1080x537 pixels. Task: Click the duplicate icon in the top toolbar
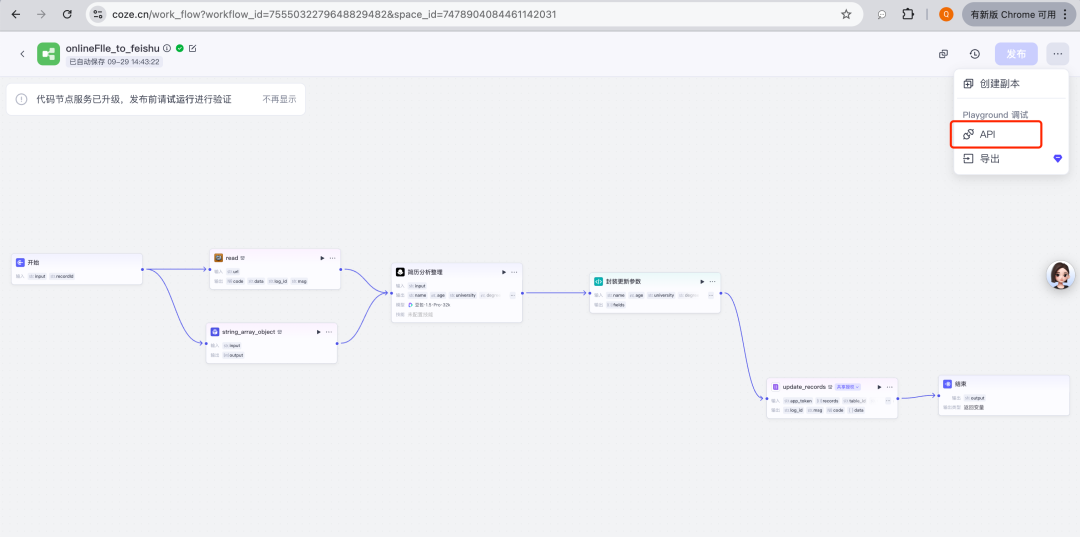tap(943, 54)
